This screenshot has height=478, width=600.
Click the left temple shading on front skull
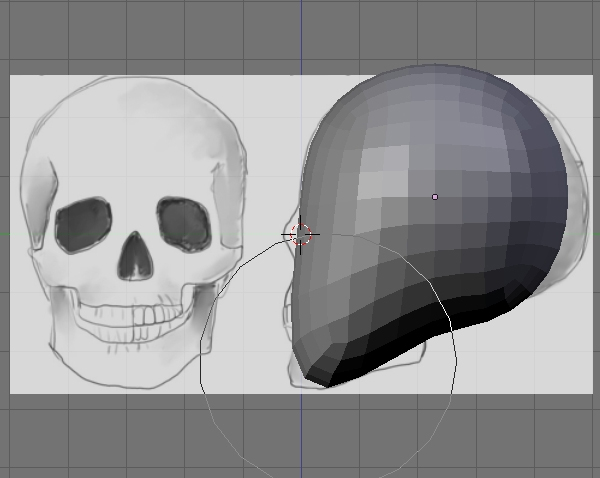[x=40, y=199]
